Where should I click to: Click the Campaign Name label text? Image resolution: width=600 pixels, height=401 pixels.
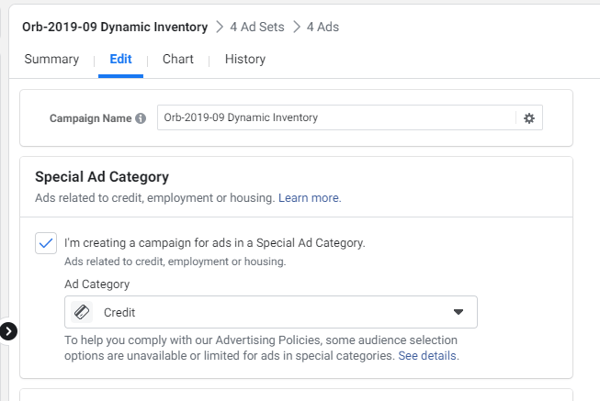[x=90, y=119]
